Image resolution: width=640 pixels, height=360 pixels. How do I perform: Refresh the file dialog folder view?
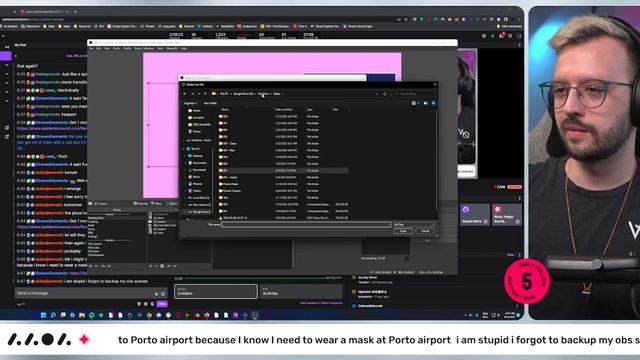(x=384, y=94)
